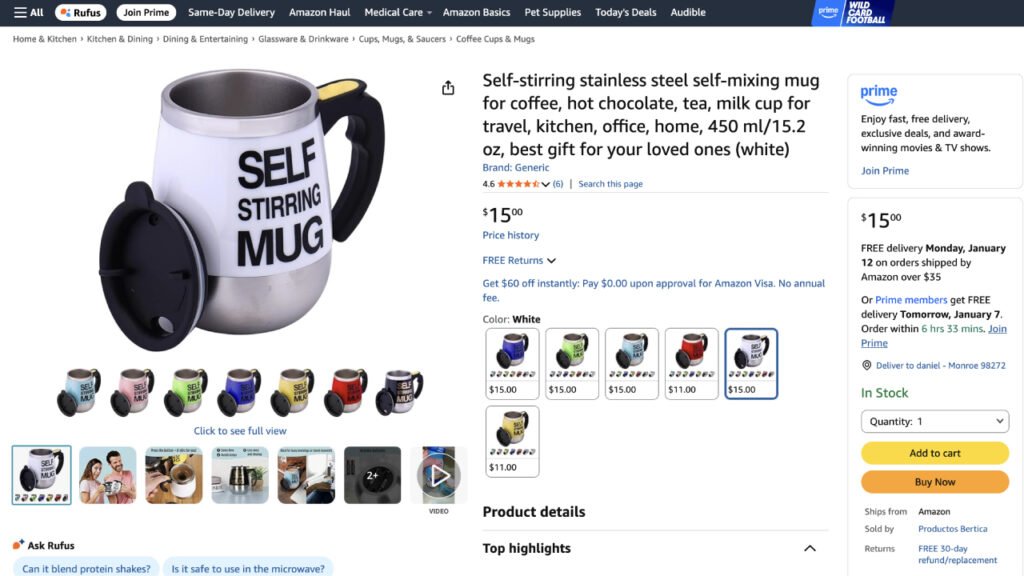Collapse the Top highlights section
1024x576 pixels.
tap(810, 548)
